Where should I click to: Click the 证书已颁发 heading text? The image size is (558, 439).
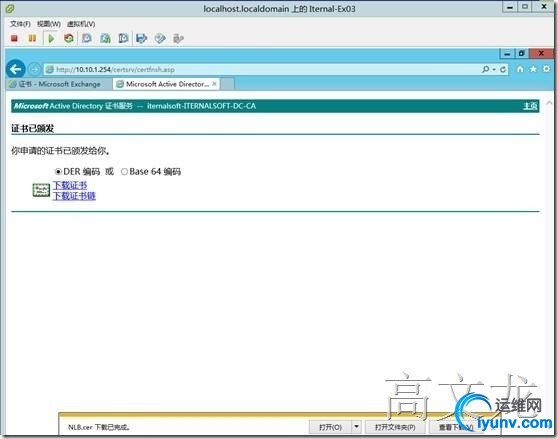[x=32, y=128]
